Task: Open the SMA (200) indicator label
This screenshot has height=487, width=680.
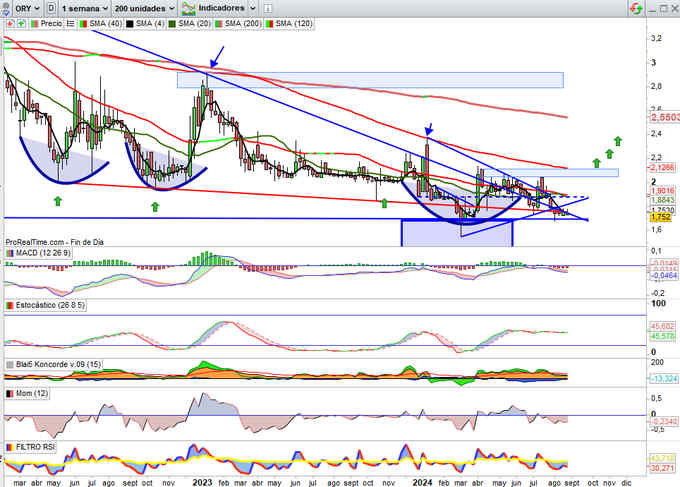Action: 243,23
